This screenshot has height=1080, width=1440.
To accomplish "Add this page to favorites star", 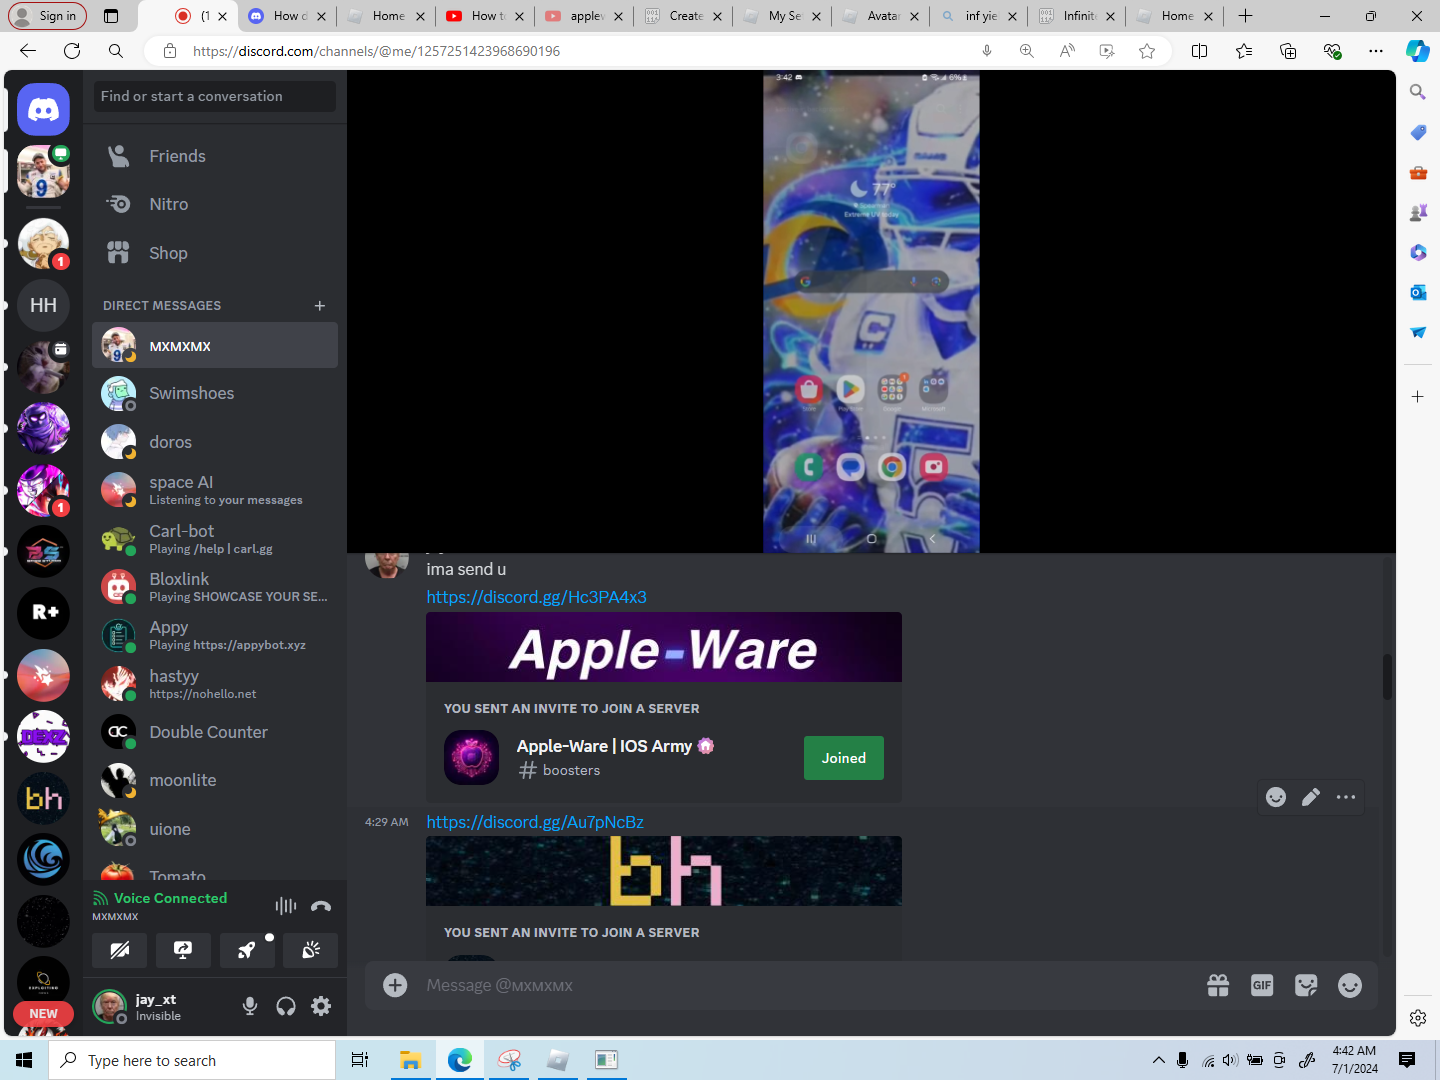I will tap(1147, 51).
